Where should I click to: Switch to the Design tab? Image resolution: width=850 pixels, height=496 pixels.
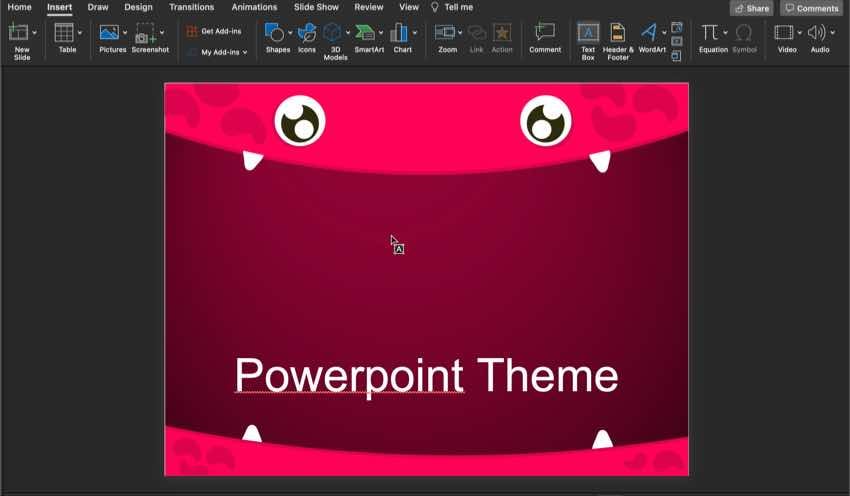(x=138, y=7)
